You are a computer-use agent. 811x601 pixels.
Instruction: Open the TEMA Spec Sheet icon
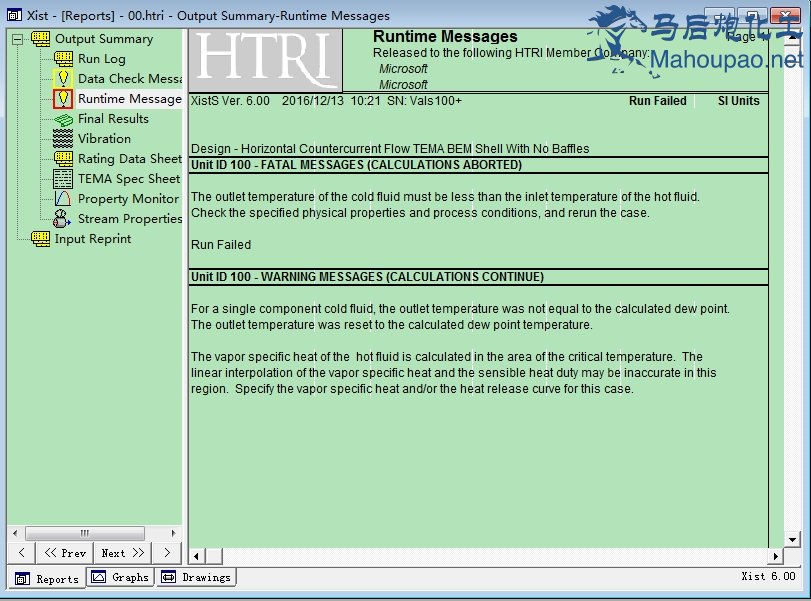63,179
